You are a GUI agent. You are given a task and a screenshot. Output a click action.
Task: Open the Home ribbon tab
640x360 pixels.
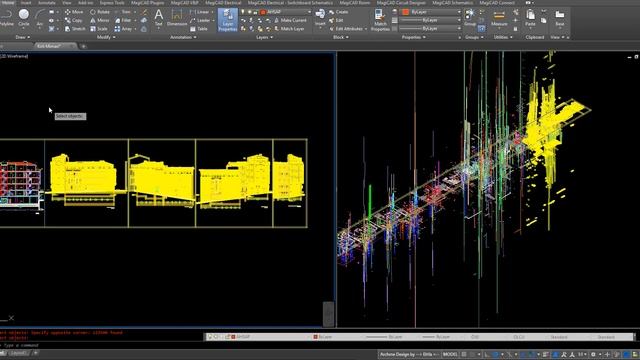pos(8,2)
